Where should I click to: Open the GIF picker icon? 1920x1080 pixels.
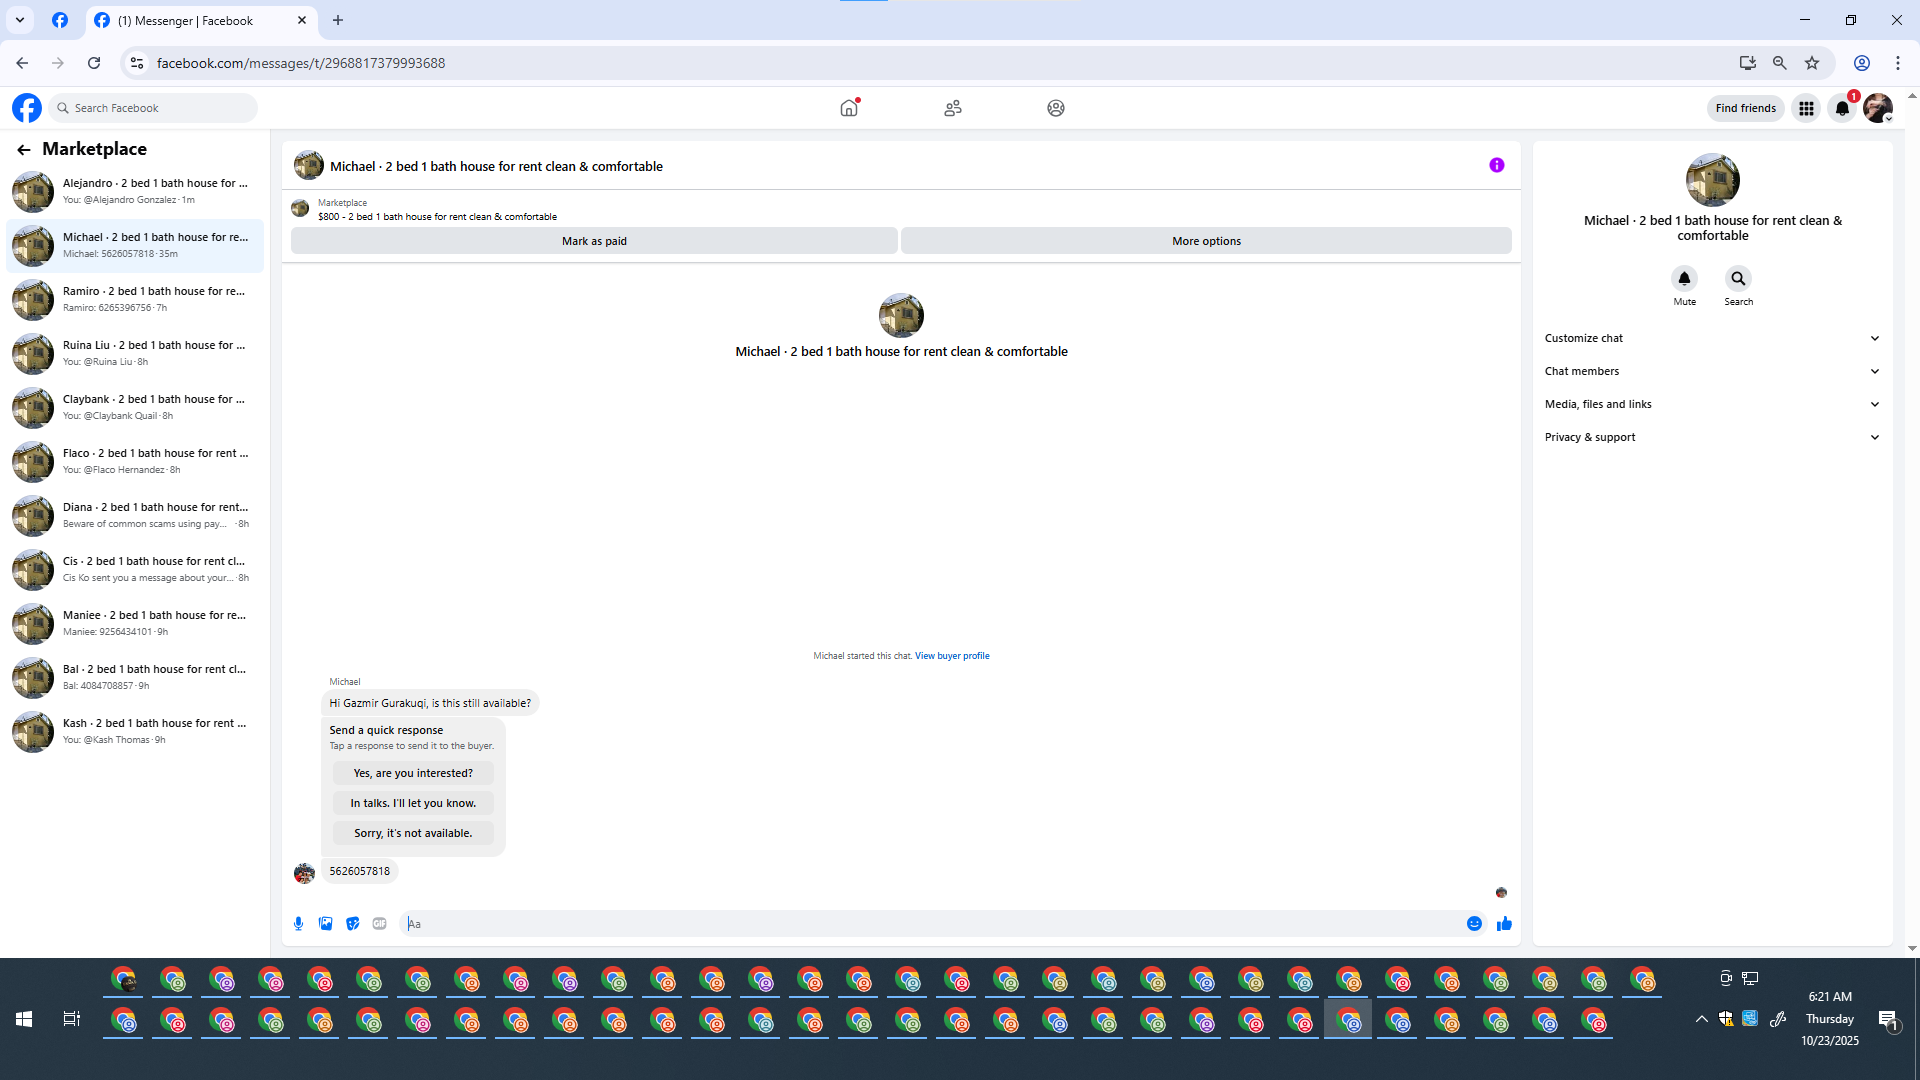(x=379, y=924)
